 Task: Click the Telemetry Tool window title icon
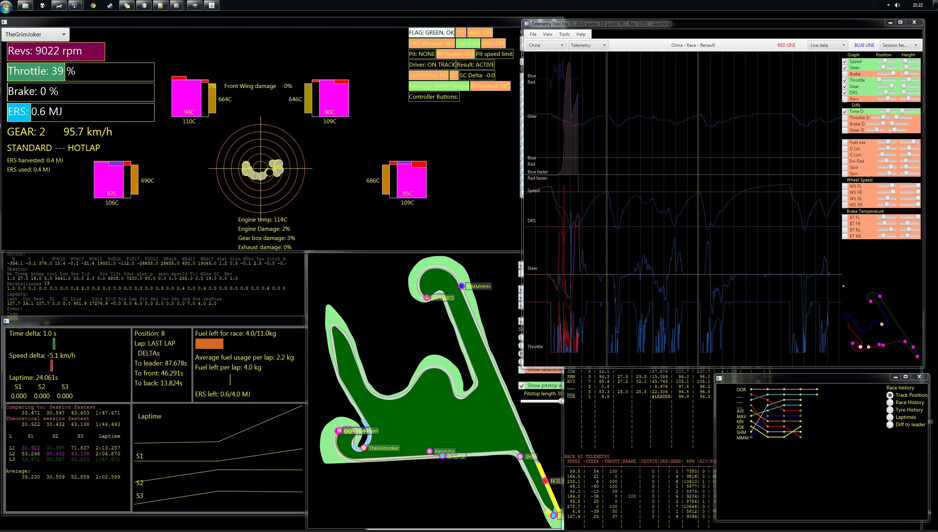(527, 23)
